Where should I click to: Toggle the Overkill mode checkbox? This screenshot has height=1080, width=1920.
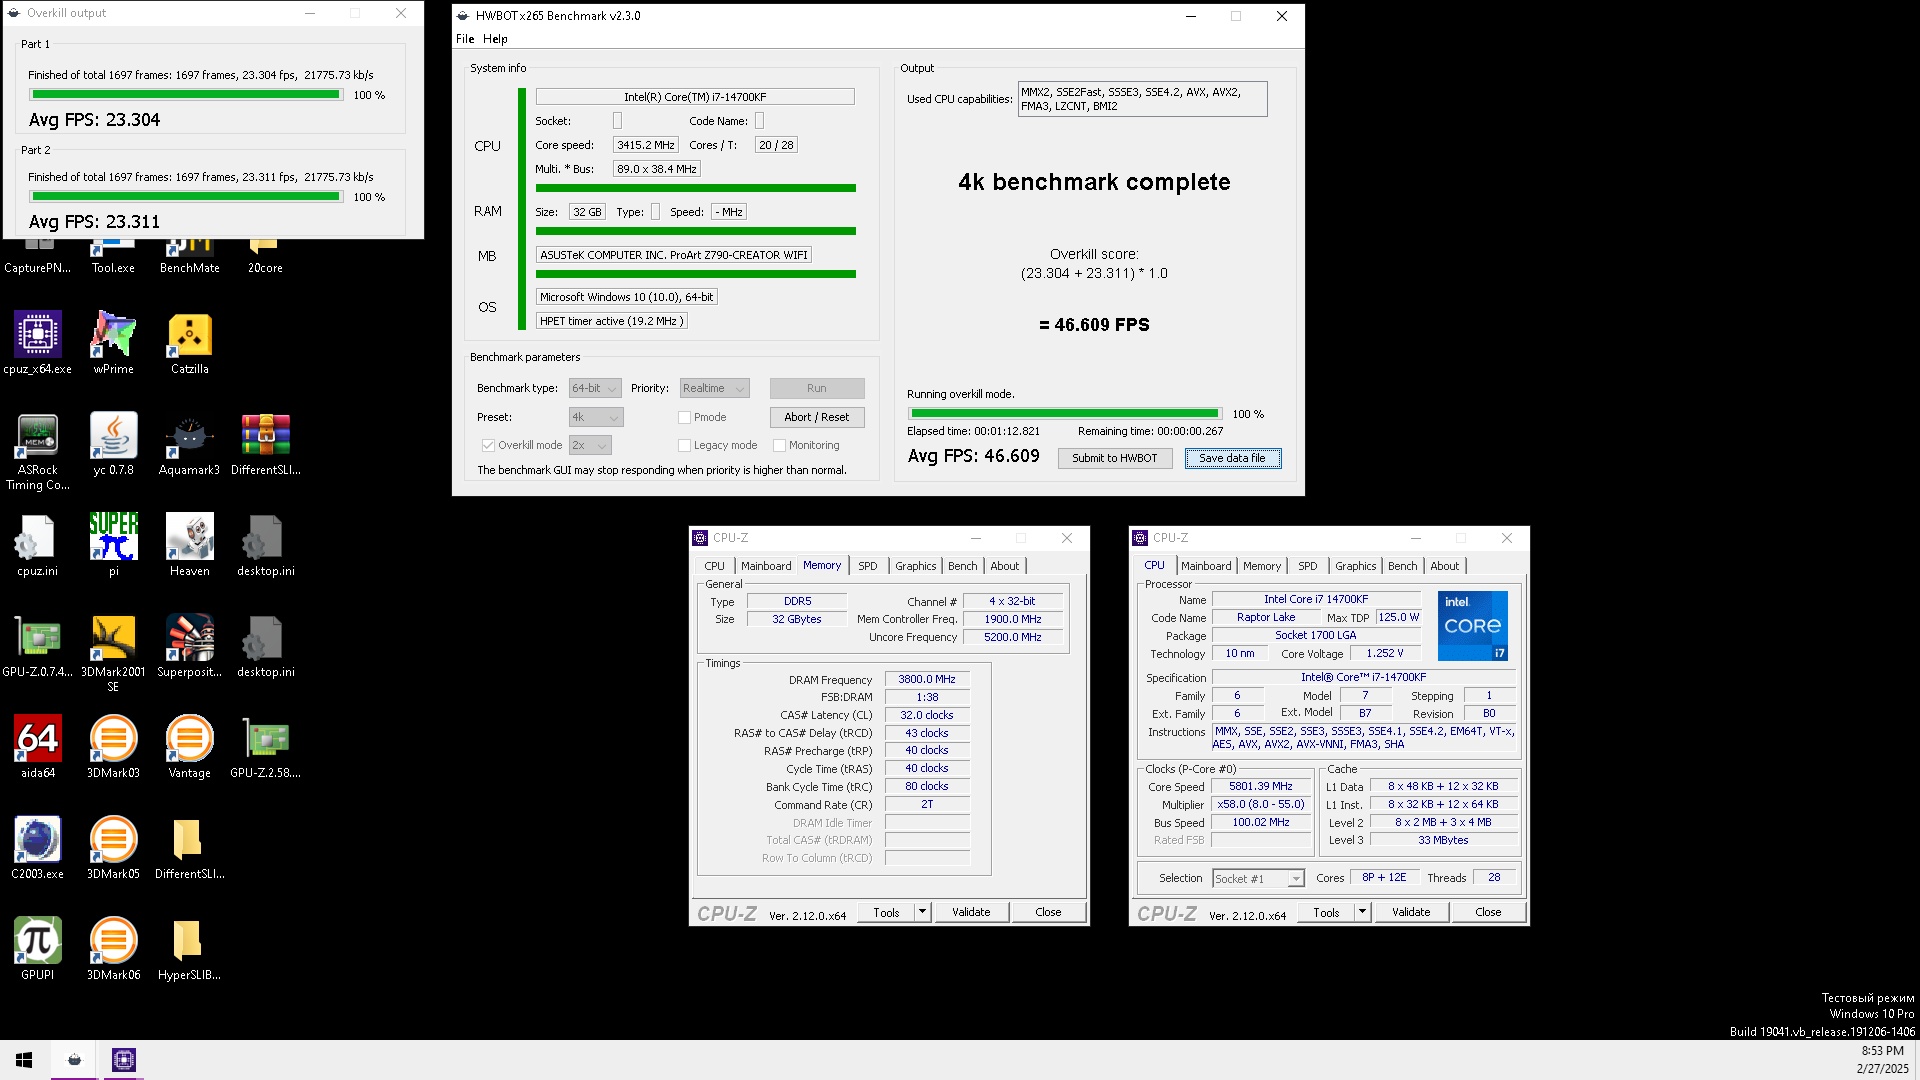(488, 446)
